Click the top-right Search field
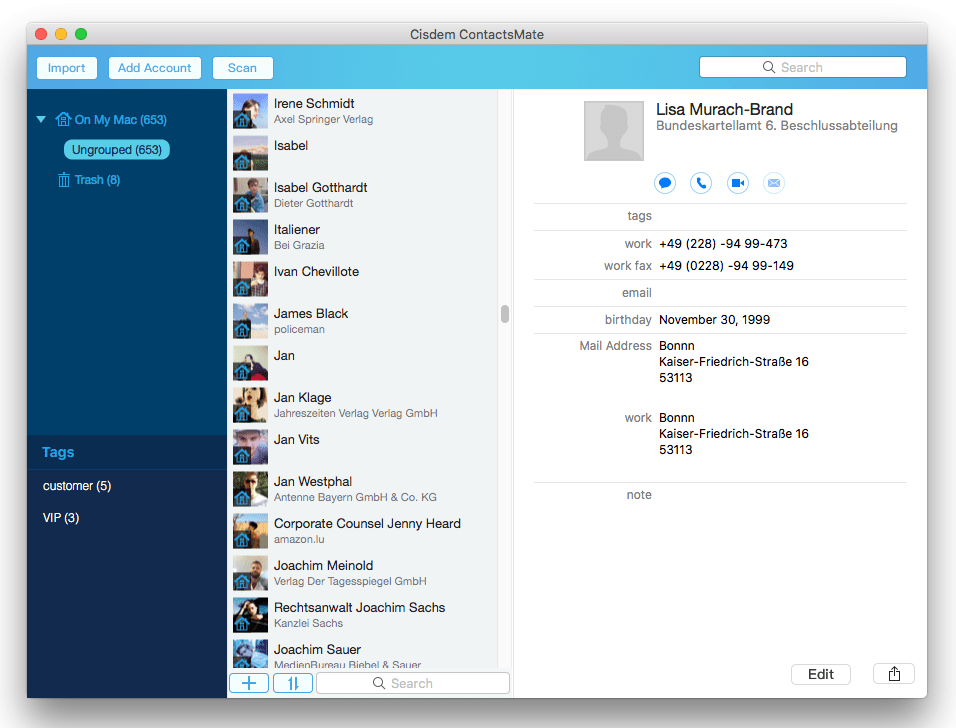Image resolution: width=956 pixels, height=728 pixels. click(x=803, y=67)
